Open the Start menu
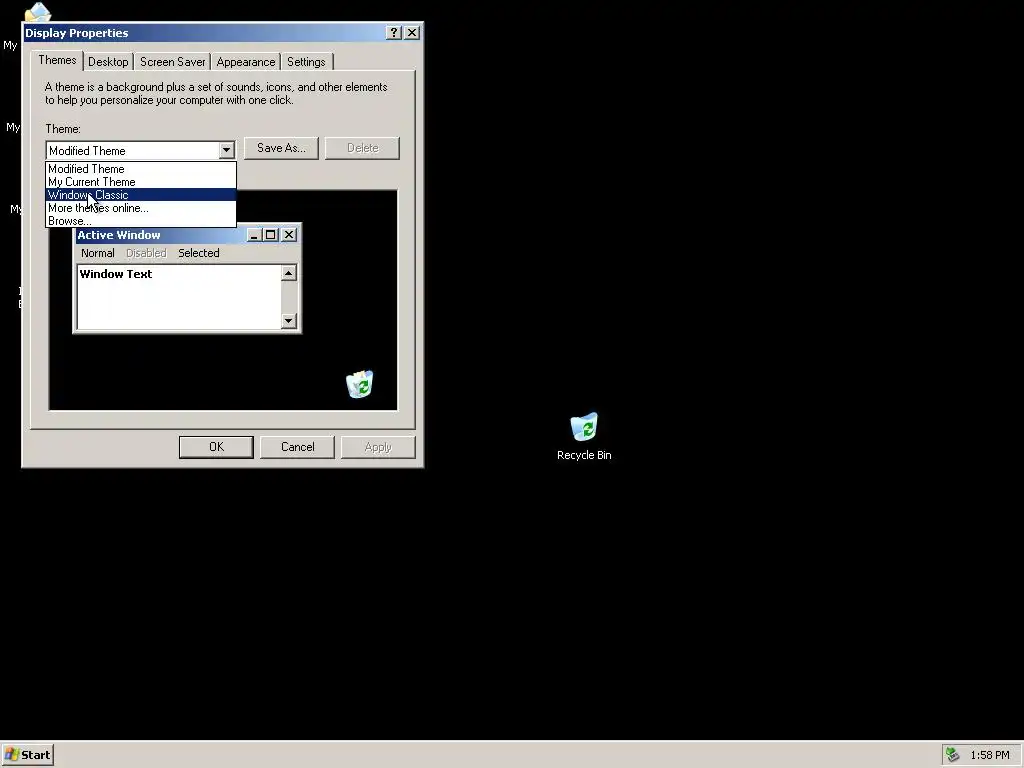1024x768 pixels. coord(27,755)
